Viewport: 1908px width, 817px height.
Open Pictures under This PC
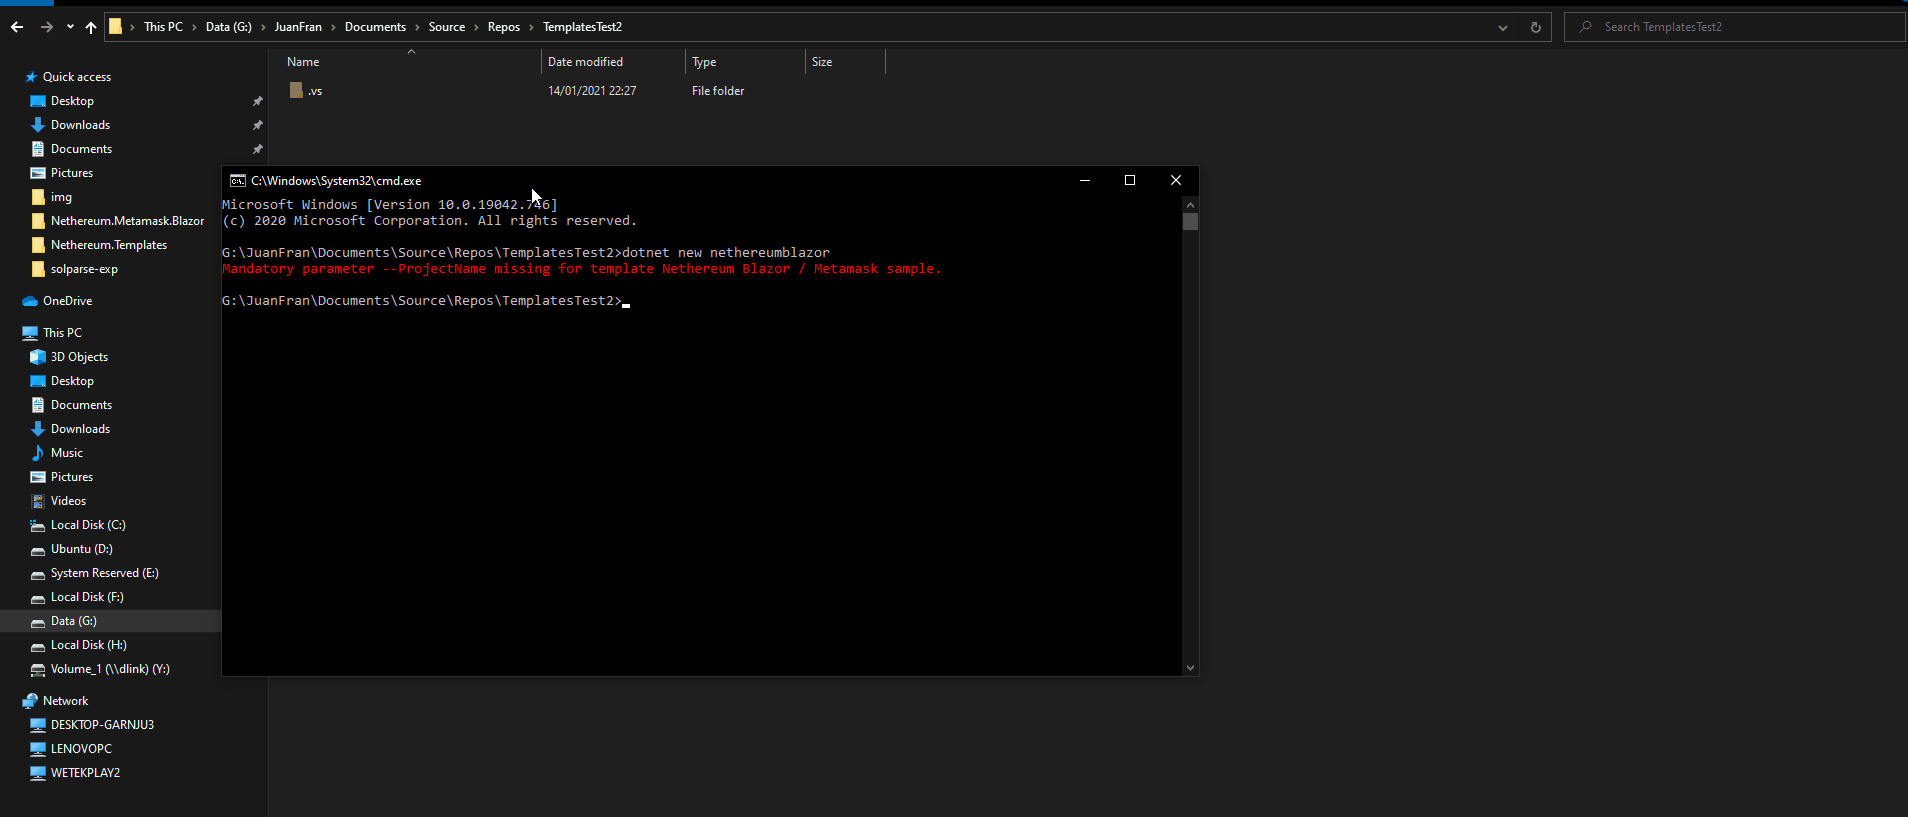coord(71,477)
